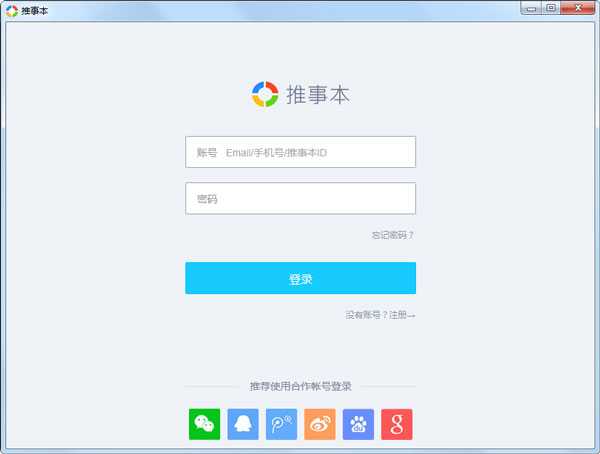This screenshot has height=454, width=600.
Task: Maximize the 推事本 window
Action: 551,8
